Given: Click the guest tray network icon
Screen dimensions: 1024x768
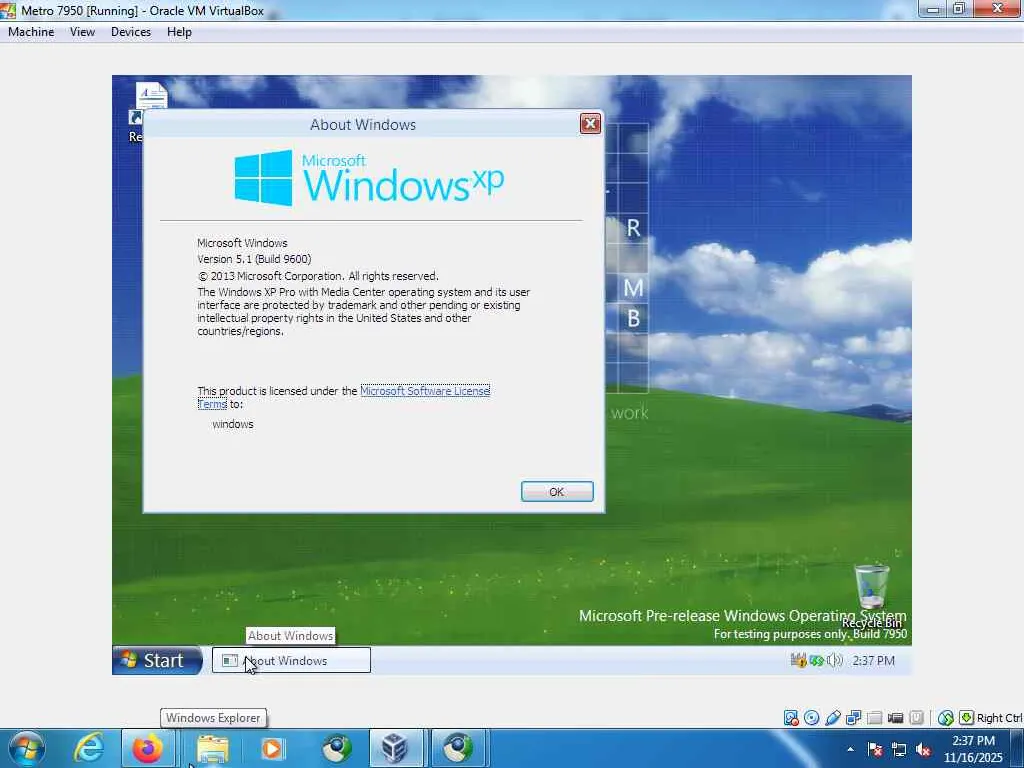Looking at the screenshot, I should 817,660.
